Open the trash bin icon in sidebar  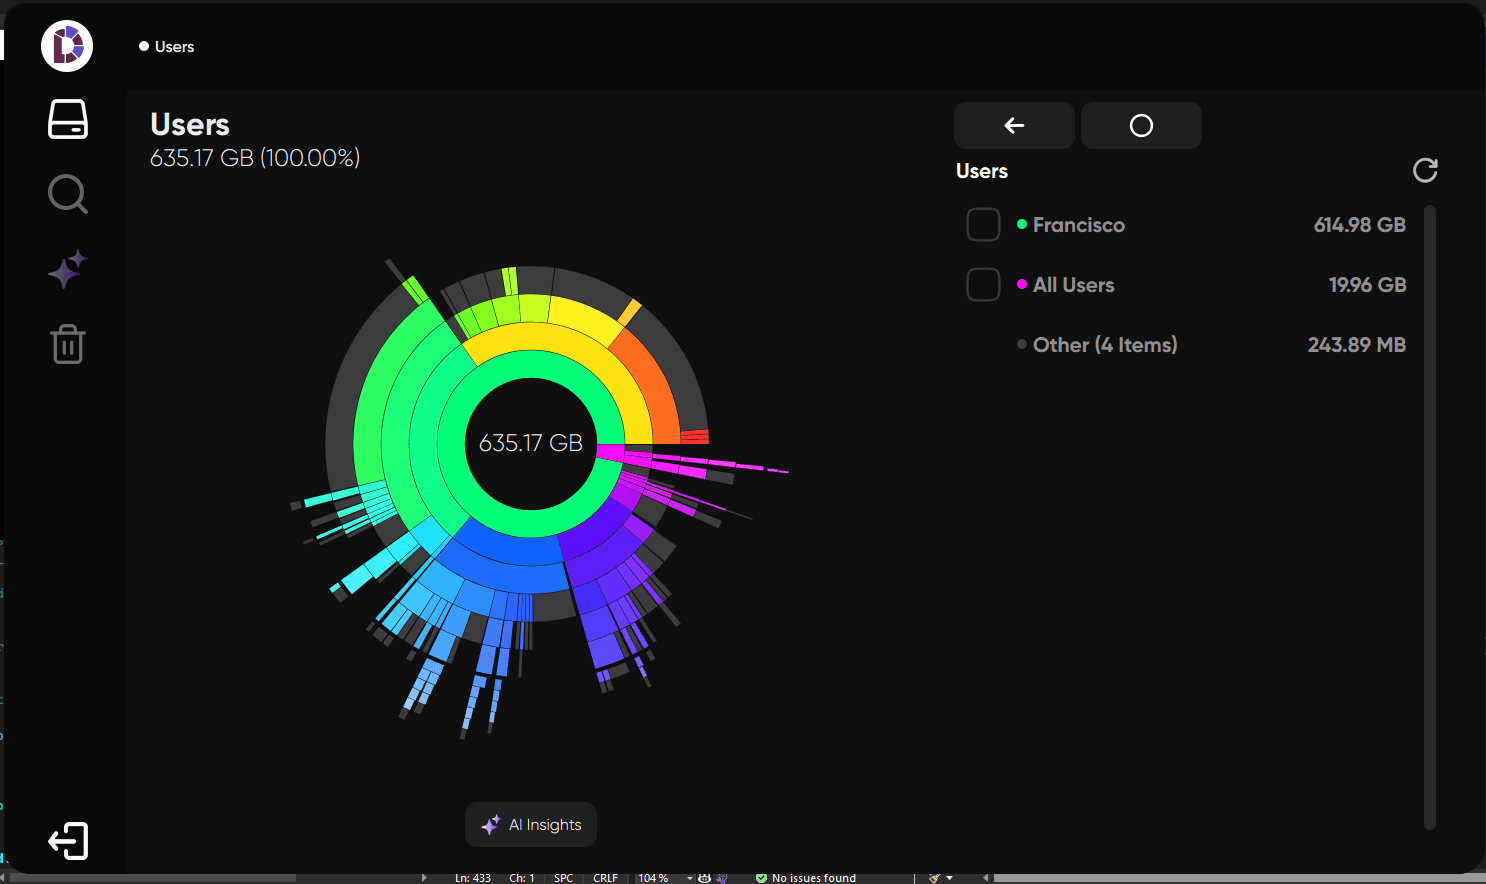[x=68, y=344]
